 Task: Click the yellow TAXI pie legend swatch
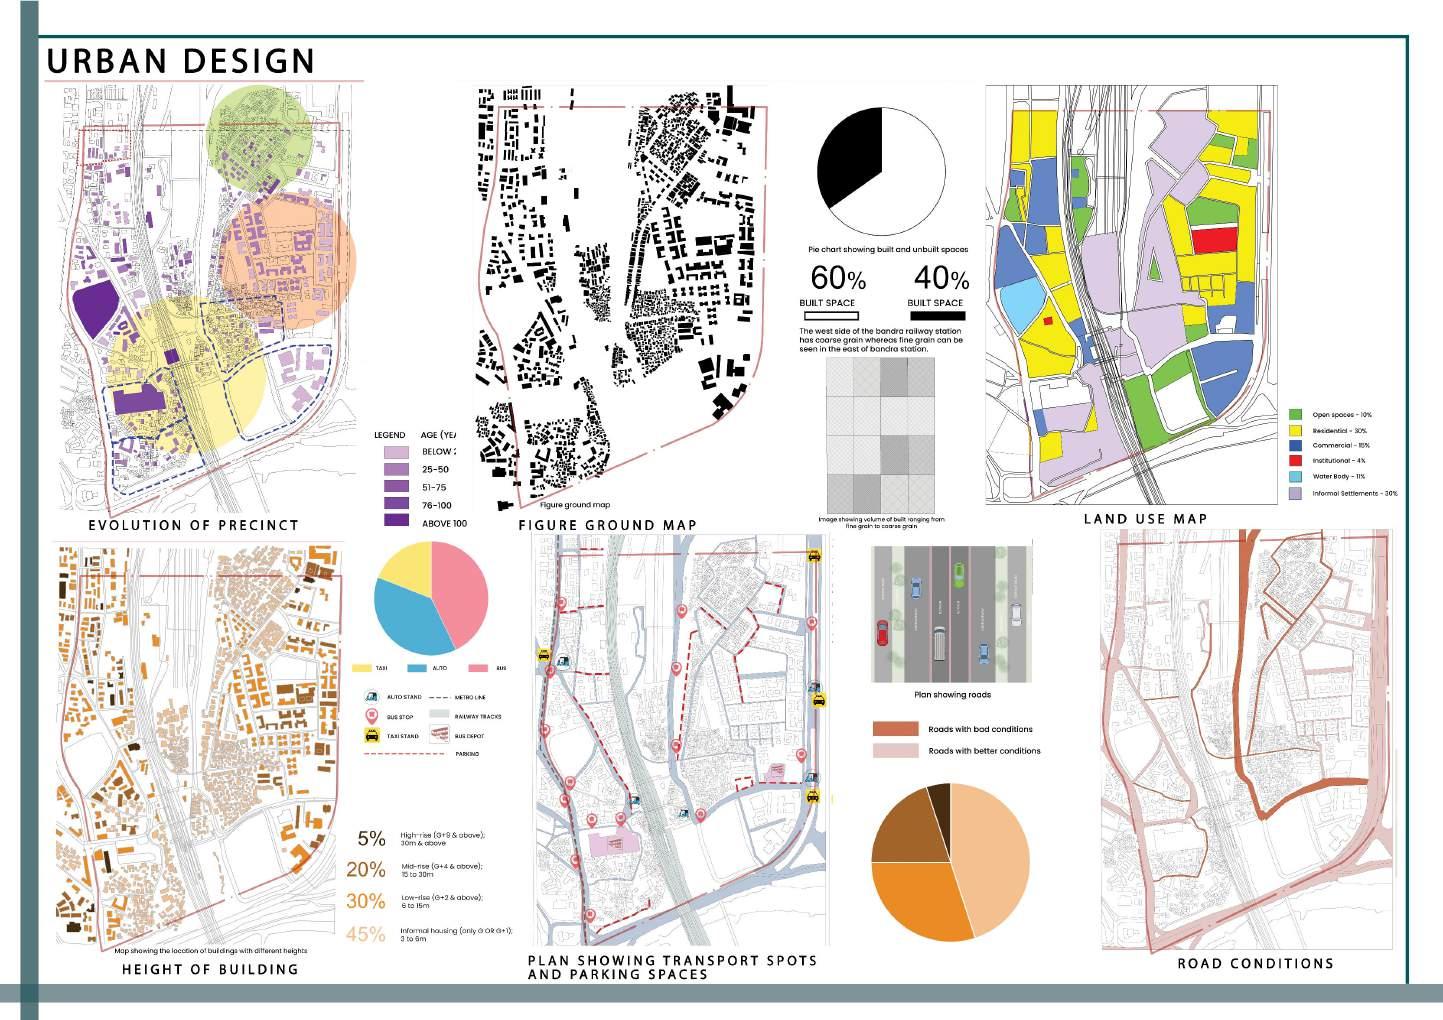(x=362, y=668)
